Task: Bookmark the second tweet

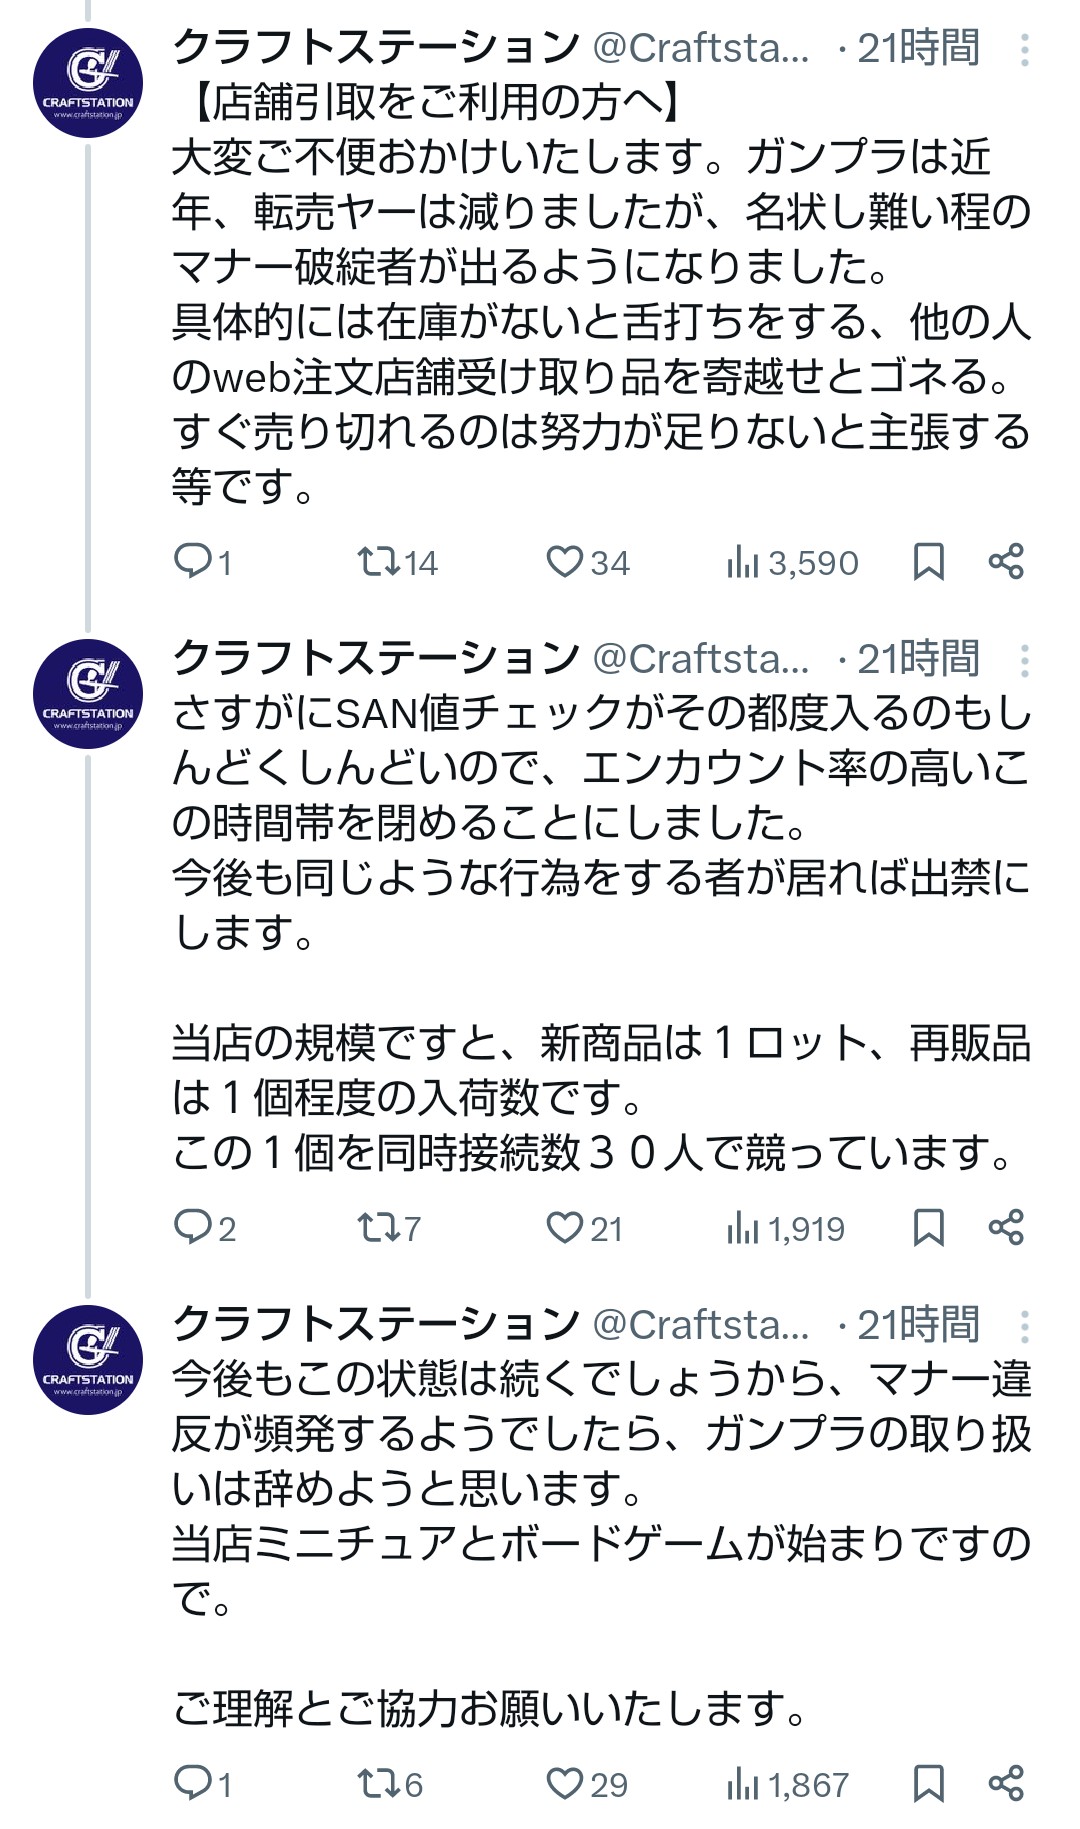Action: pos(929,1228)
